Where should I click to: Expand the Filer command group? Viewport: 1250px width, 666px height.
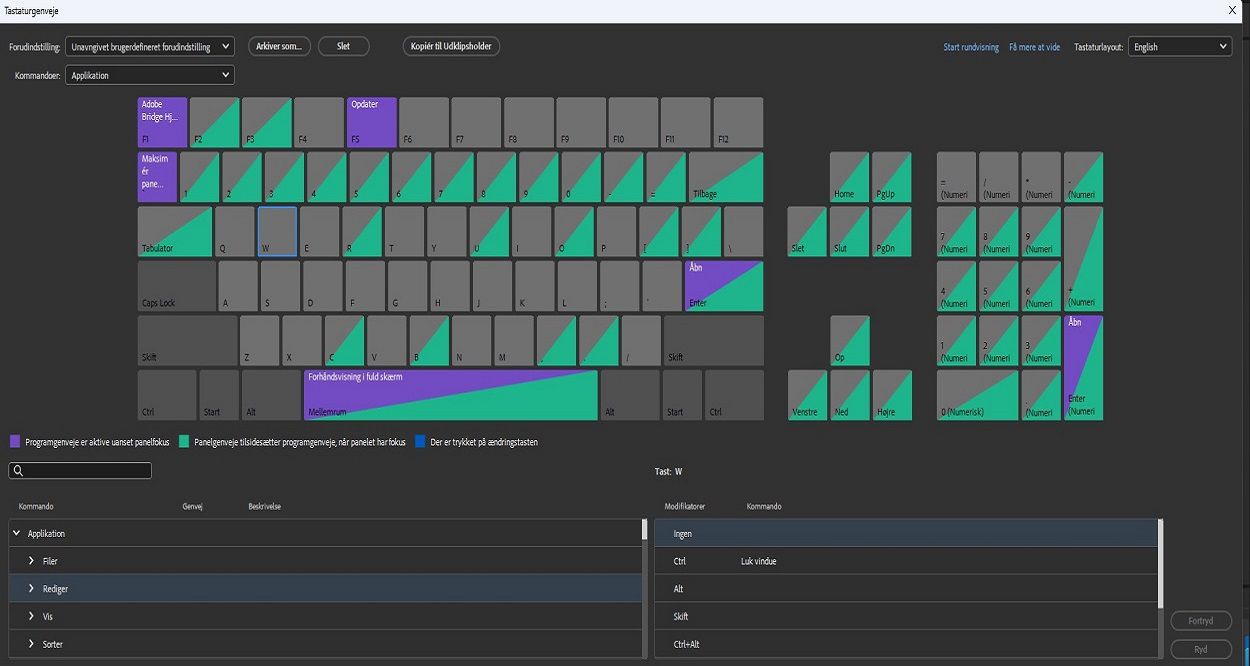coord(32,561)
